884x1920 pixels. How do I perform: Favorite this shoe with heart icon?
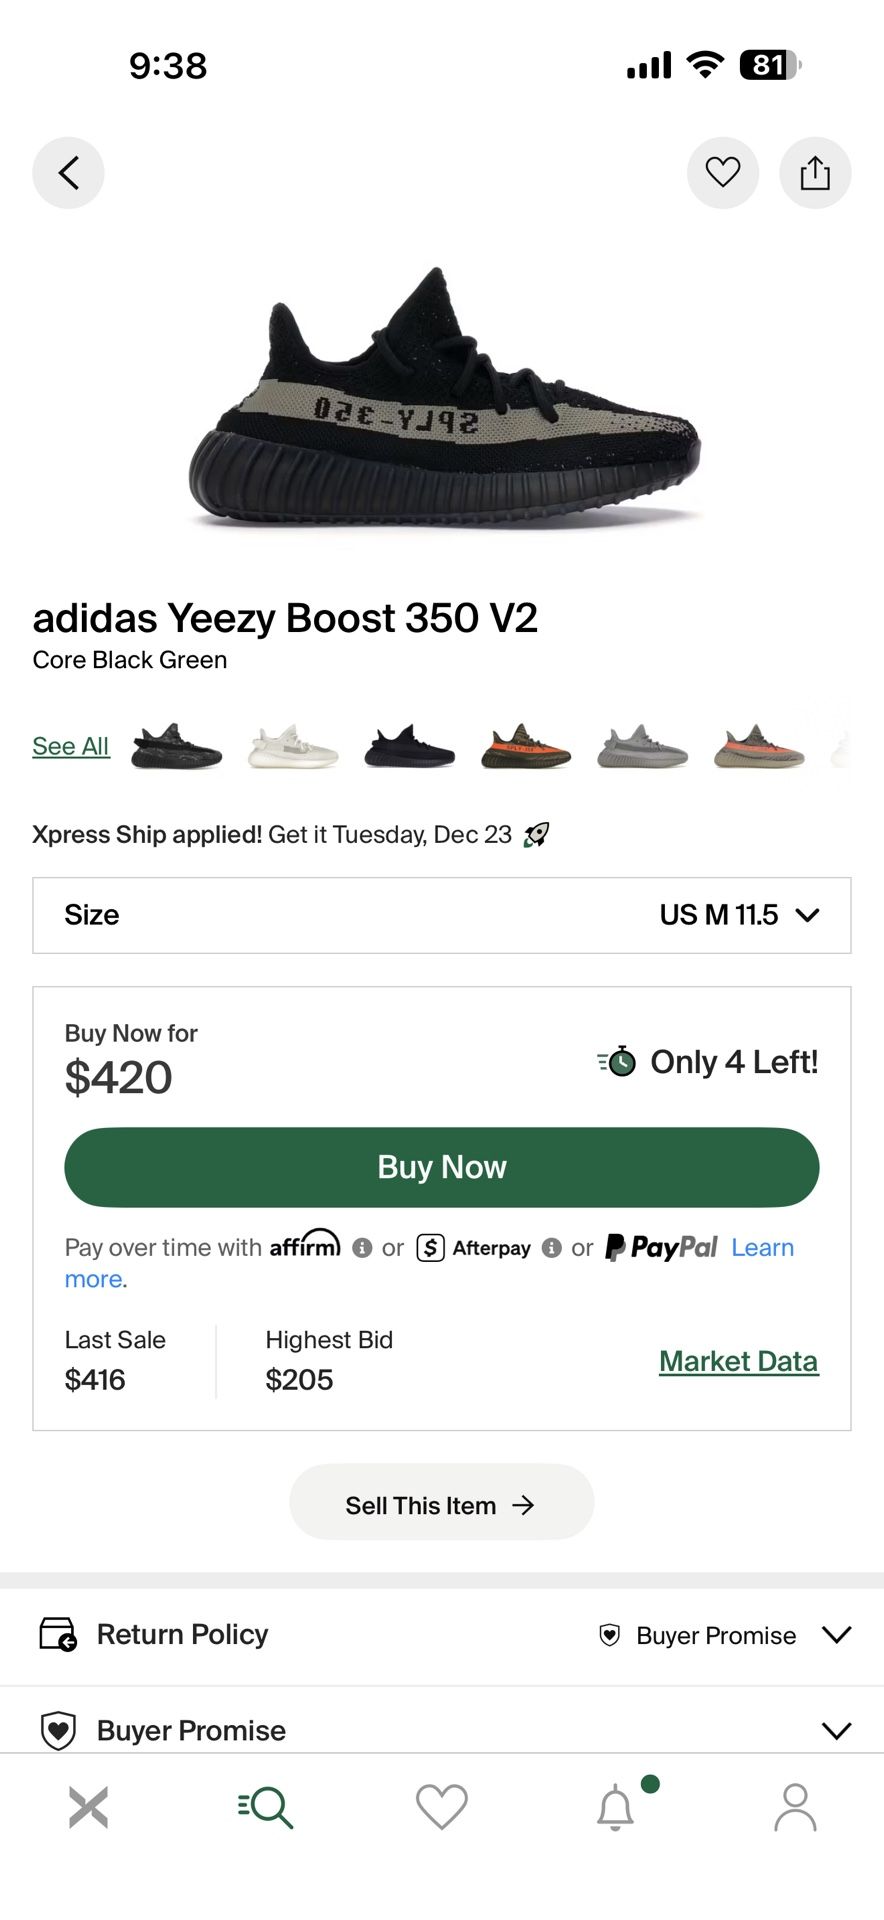point(722,173)
